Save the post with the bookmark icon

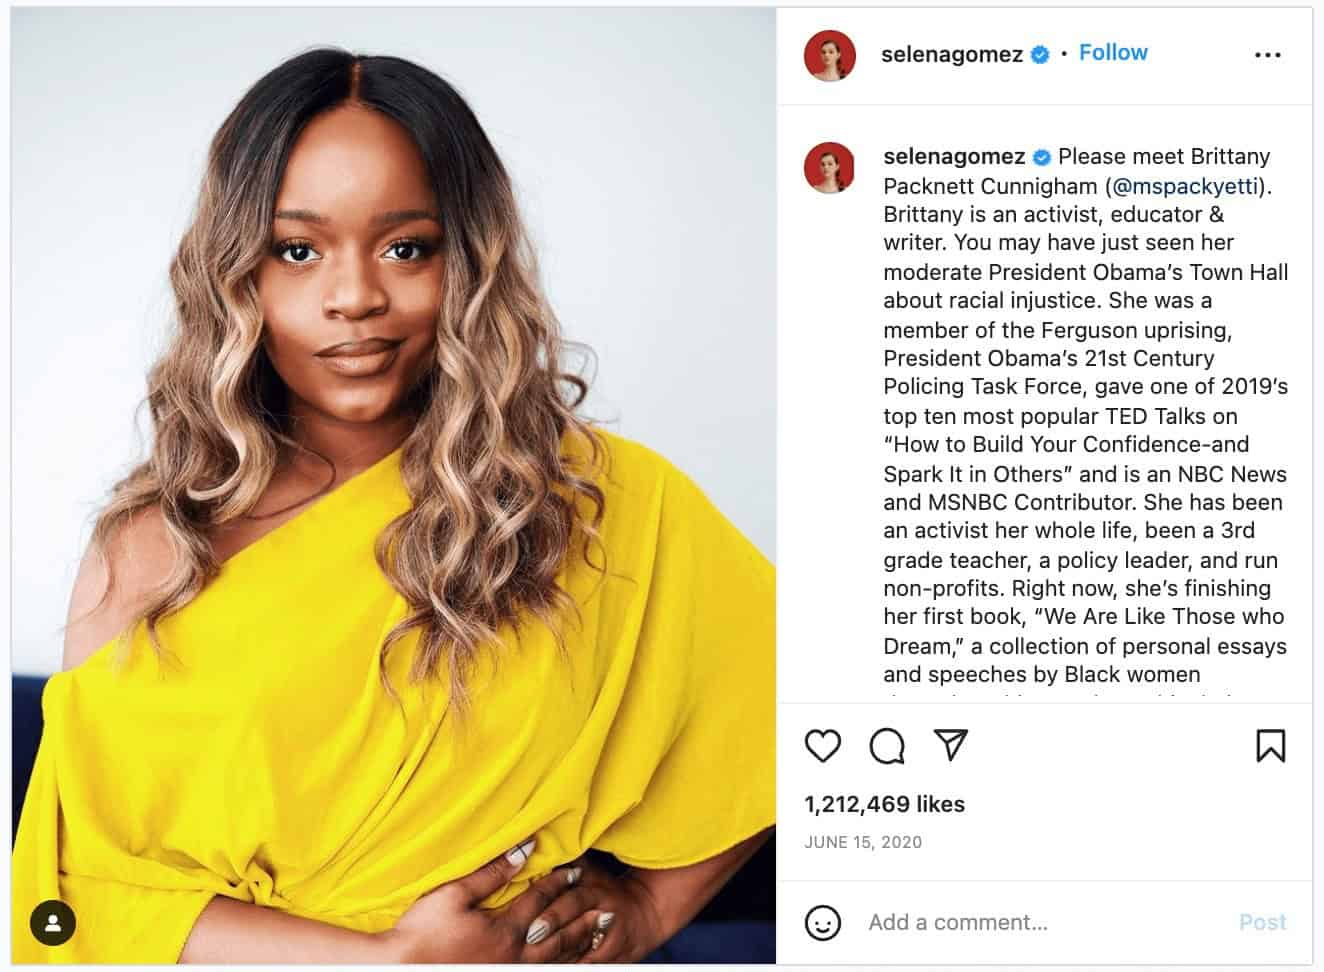click(x=1270, y=746)
